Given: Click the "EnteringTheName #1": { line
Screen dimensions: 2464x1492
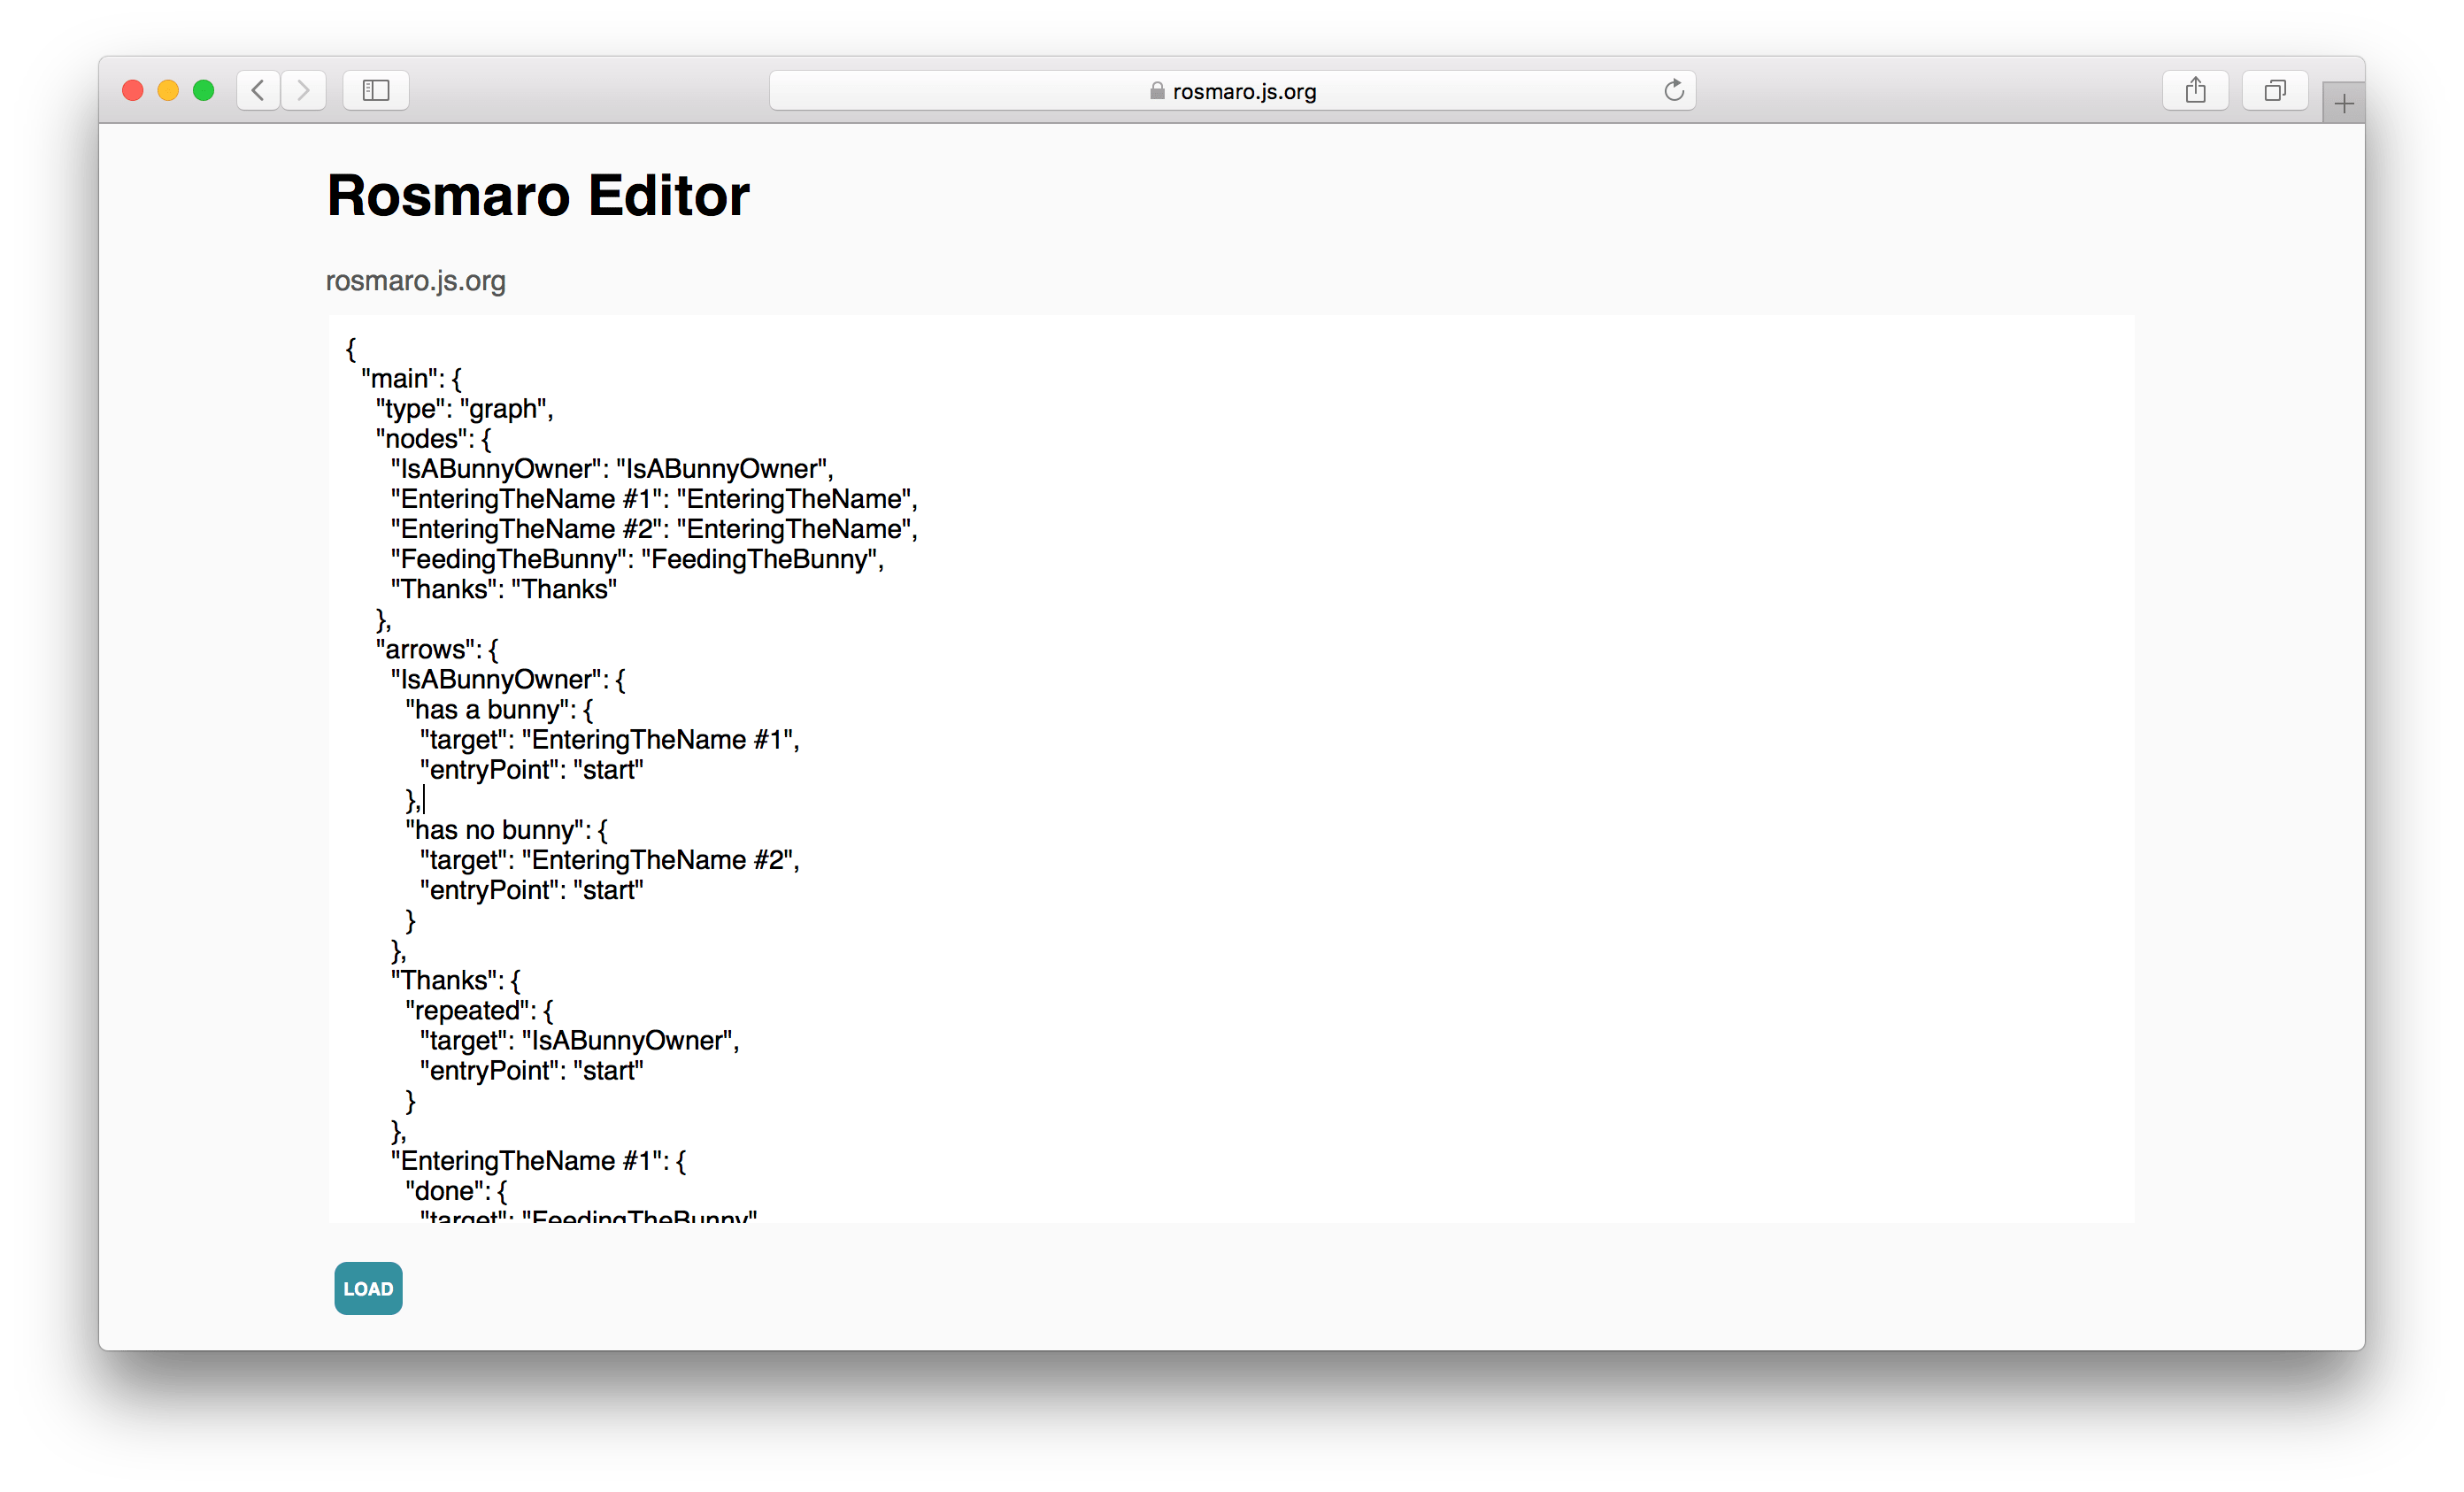Looking at the screenshot, I should click(538, 1160).
